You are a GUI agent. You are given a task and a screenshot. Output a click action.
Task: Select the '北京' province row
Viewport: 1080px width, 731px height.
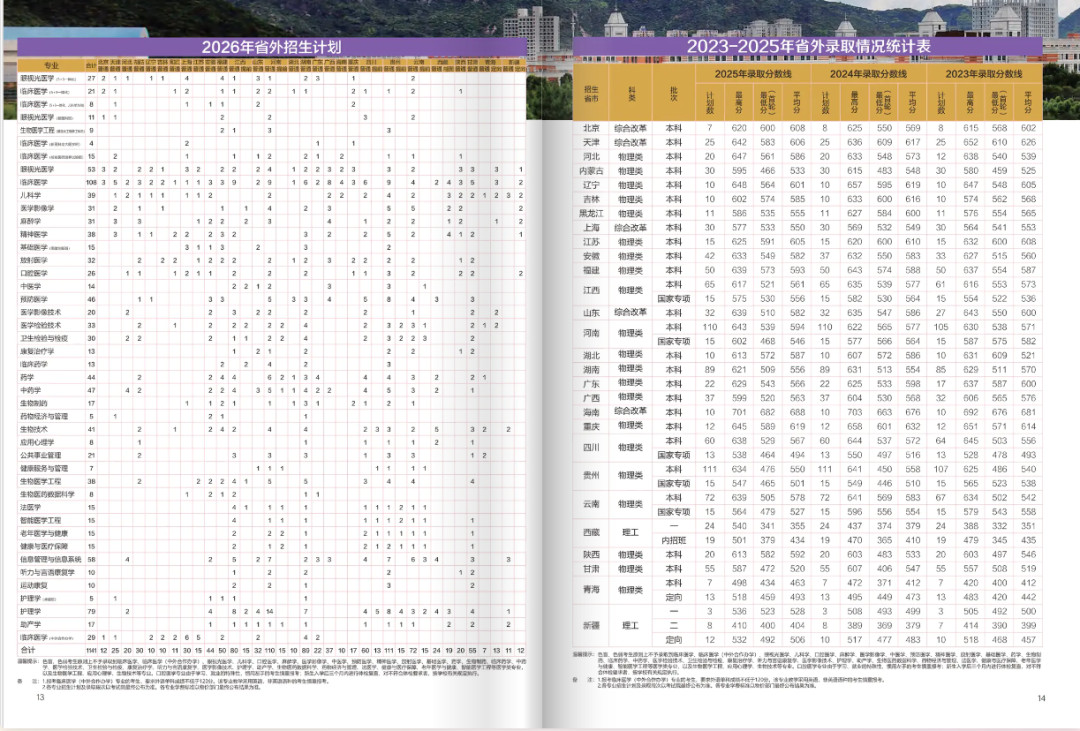[591, 128]
